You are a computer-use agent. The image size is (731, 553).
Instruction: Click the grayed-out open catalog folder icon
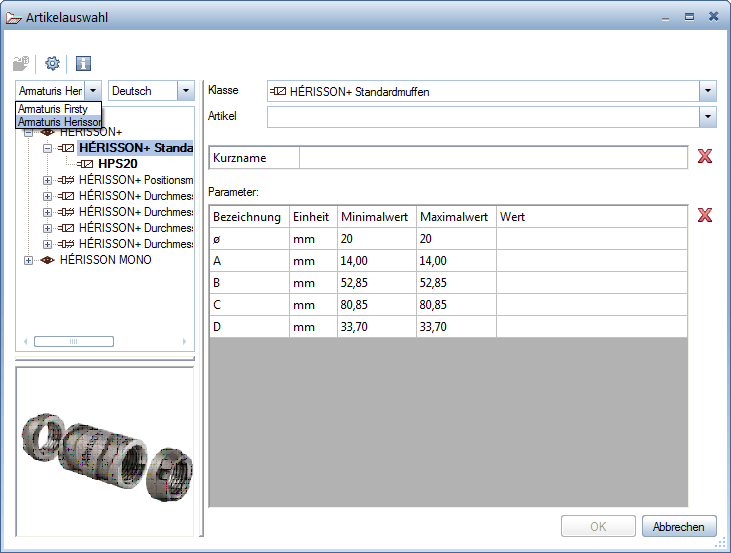tap(21, 63)
